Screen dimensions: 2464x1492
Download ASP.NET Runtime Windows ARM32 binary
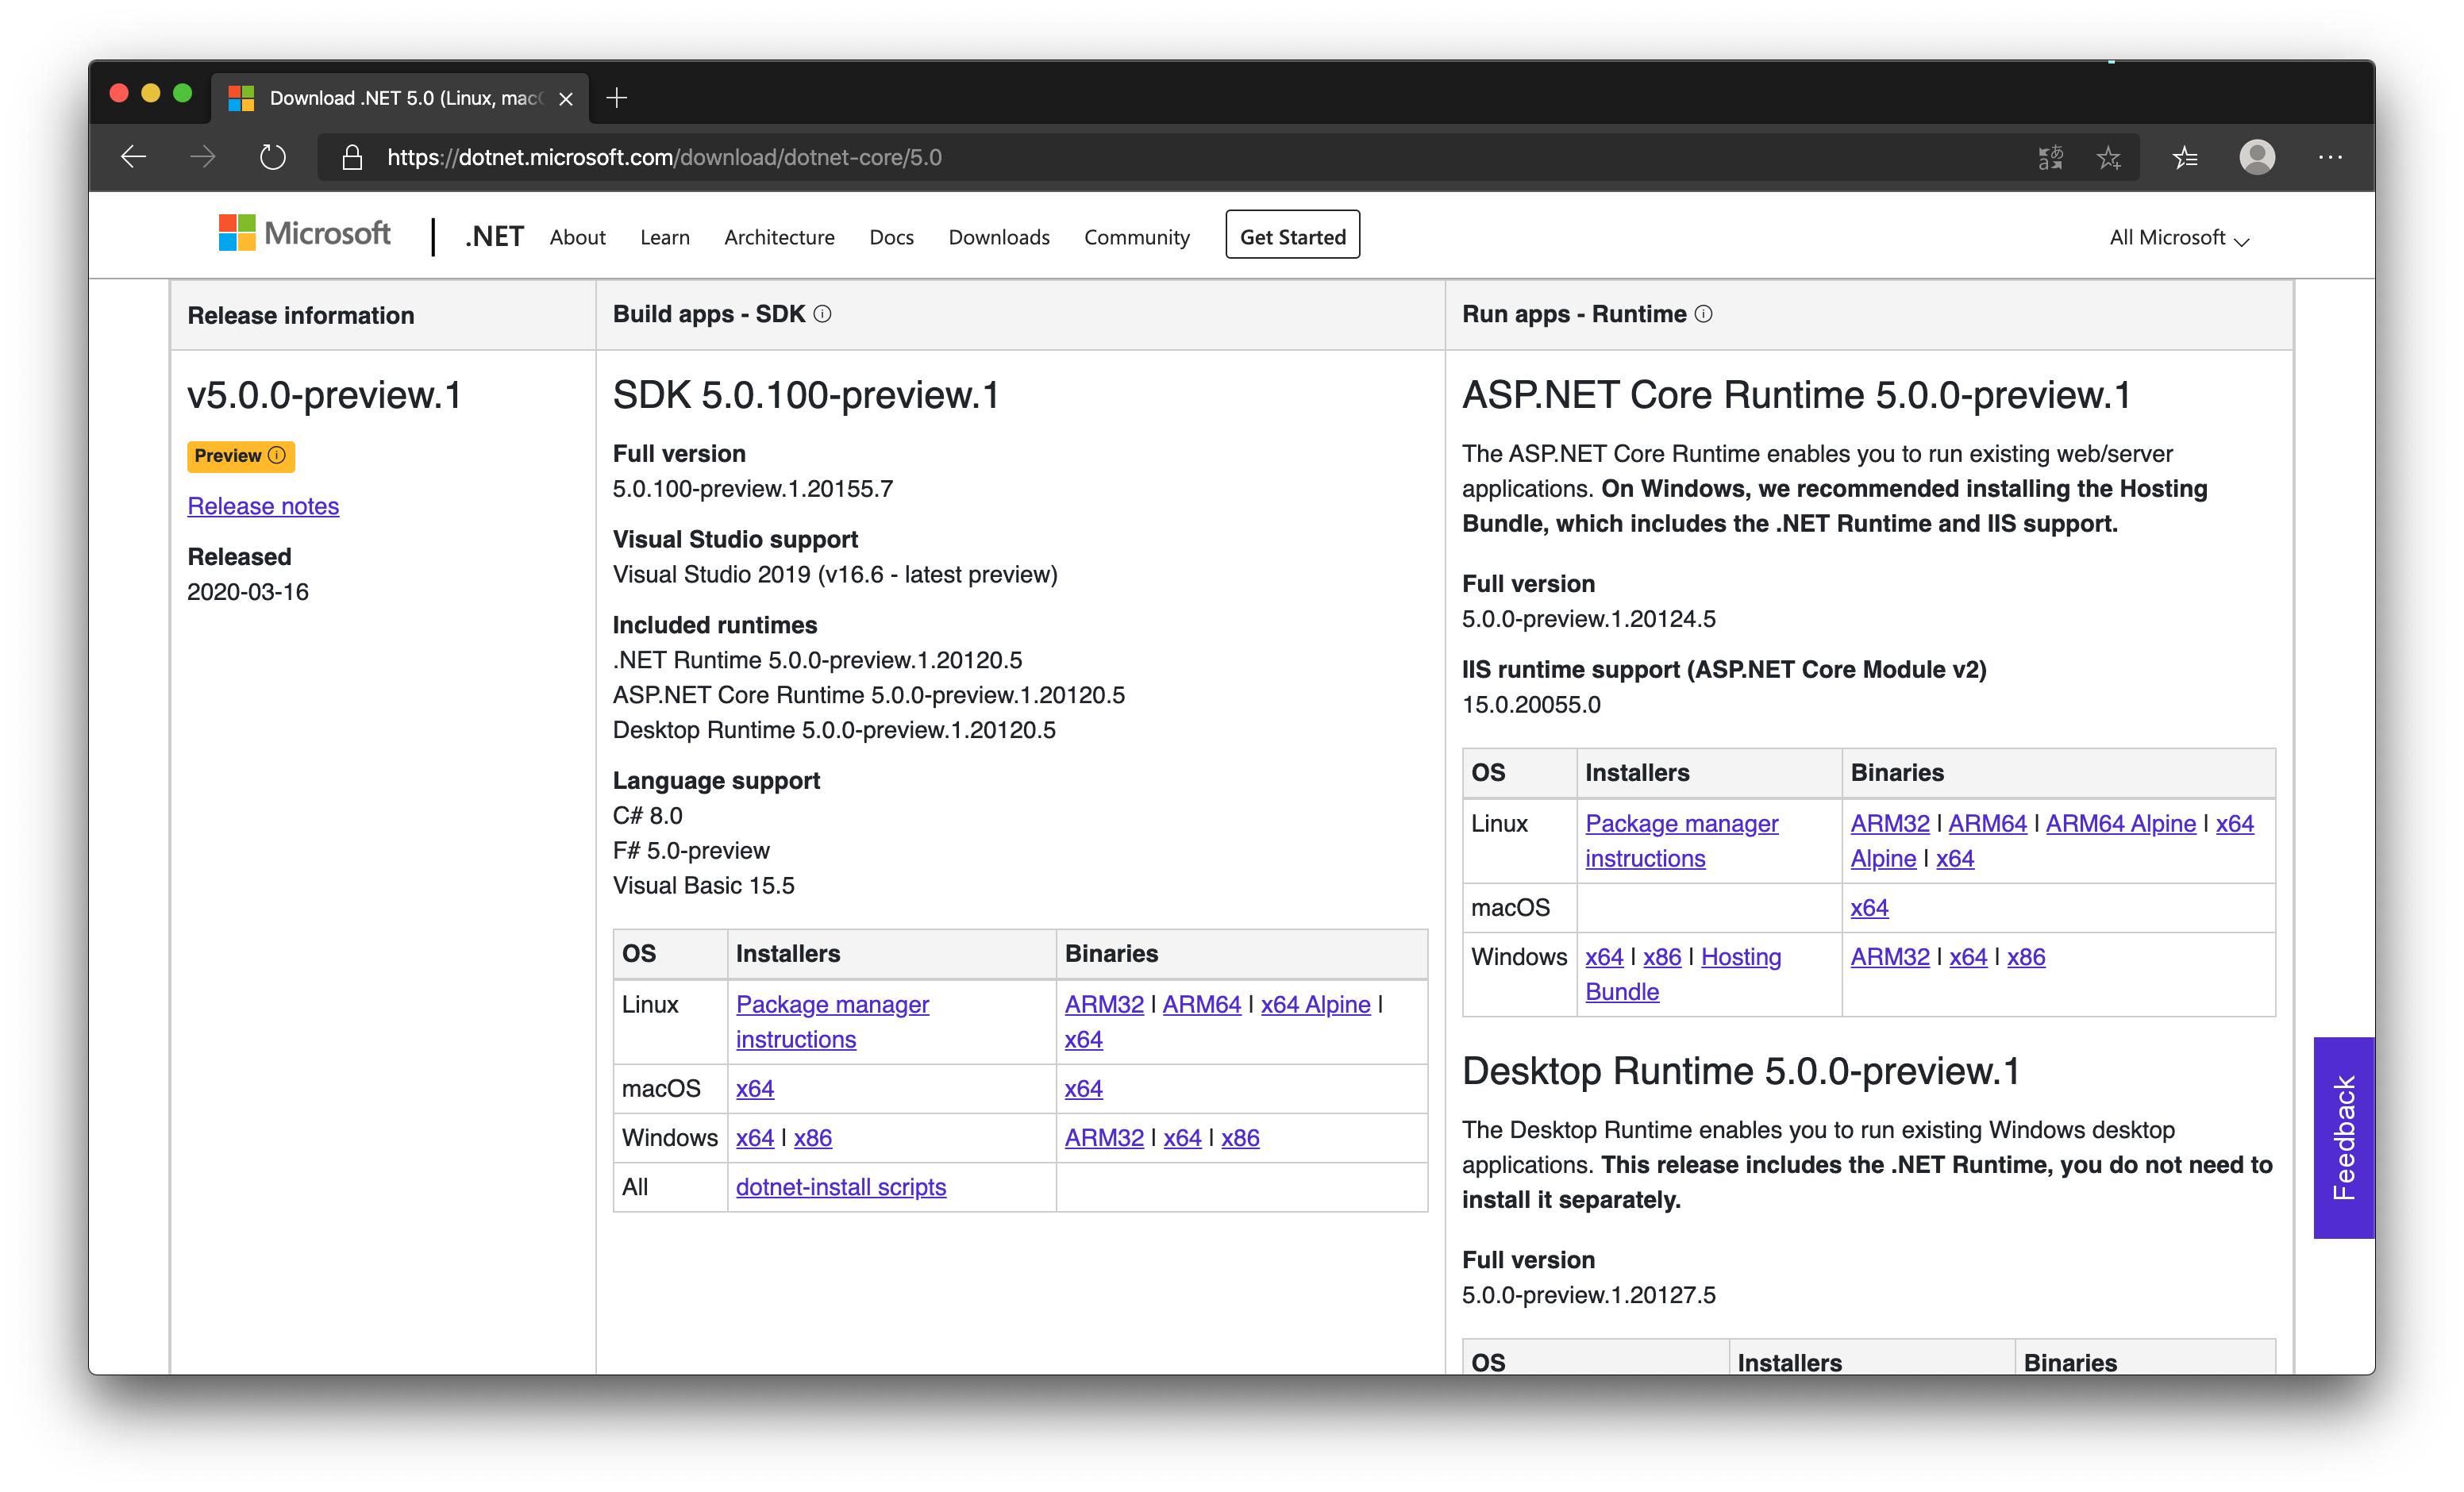click(x=1889, y=956)
